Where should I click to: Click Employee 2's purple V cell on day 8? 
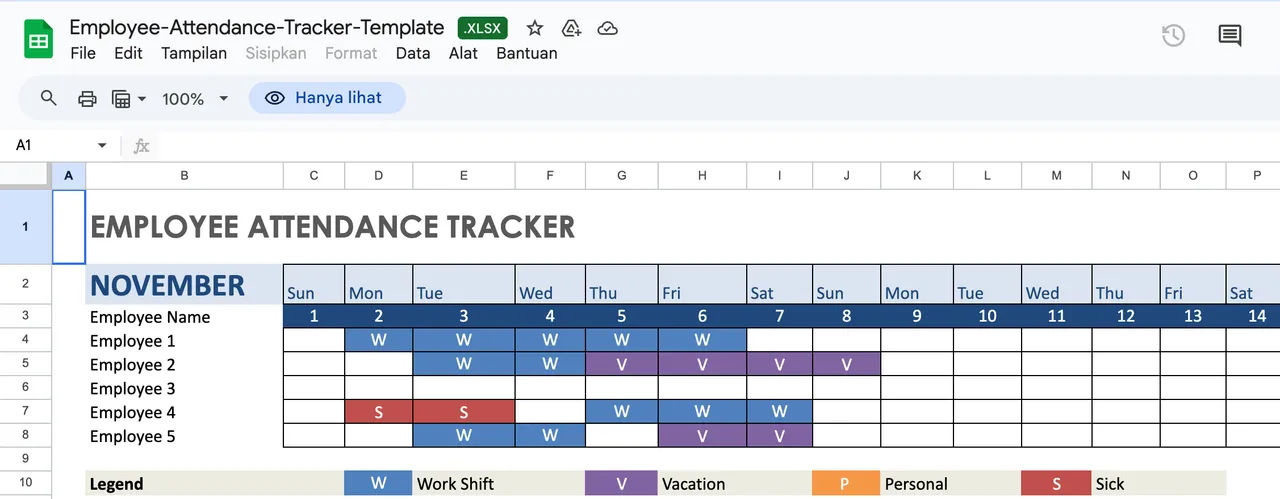tap(847, 364)
